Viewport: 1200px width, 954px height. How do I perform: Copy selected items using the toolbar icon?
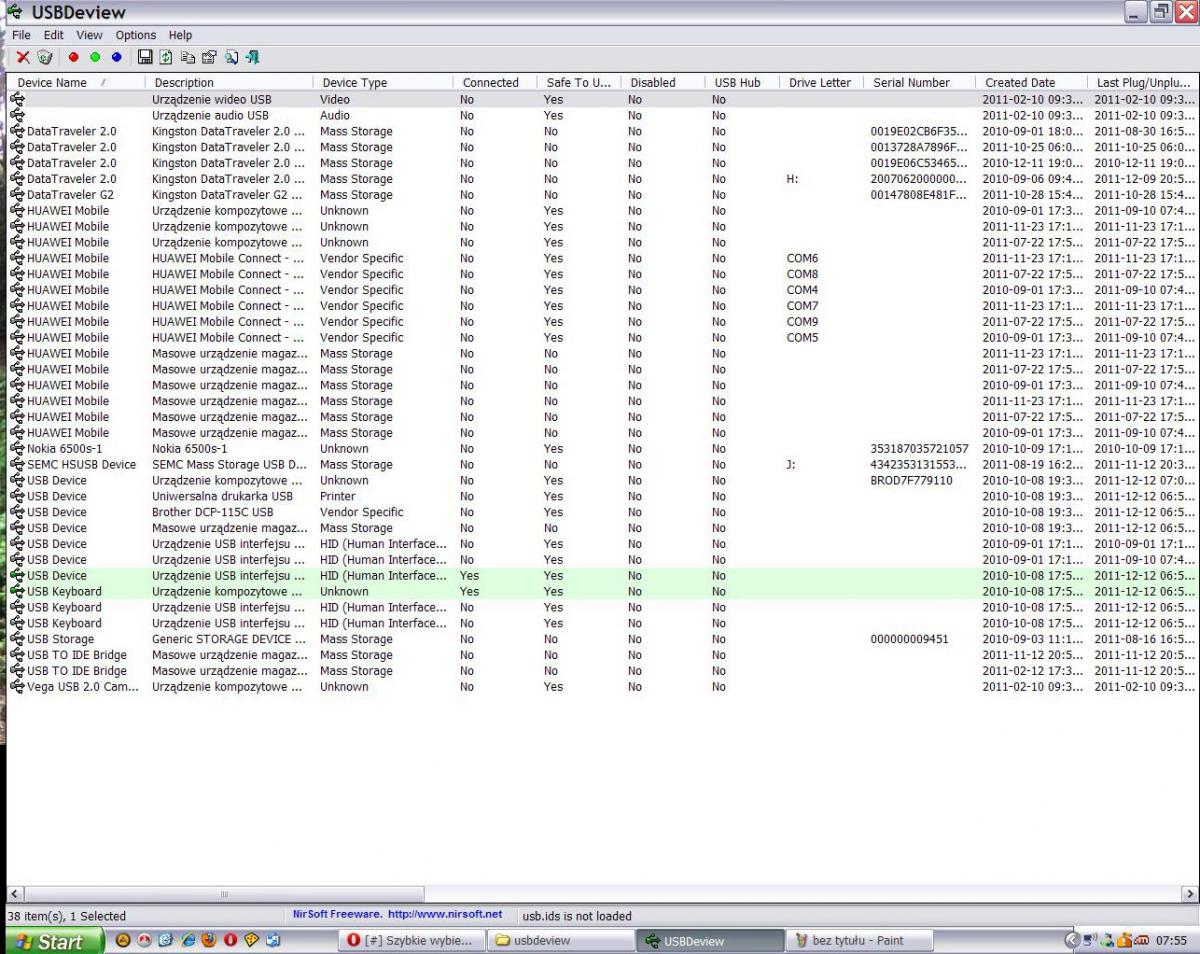[188, 58]
